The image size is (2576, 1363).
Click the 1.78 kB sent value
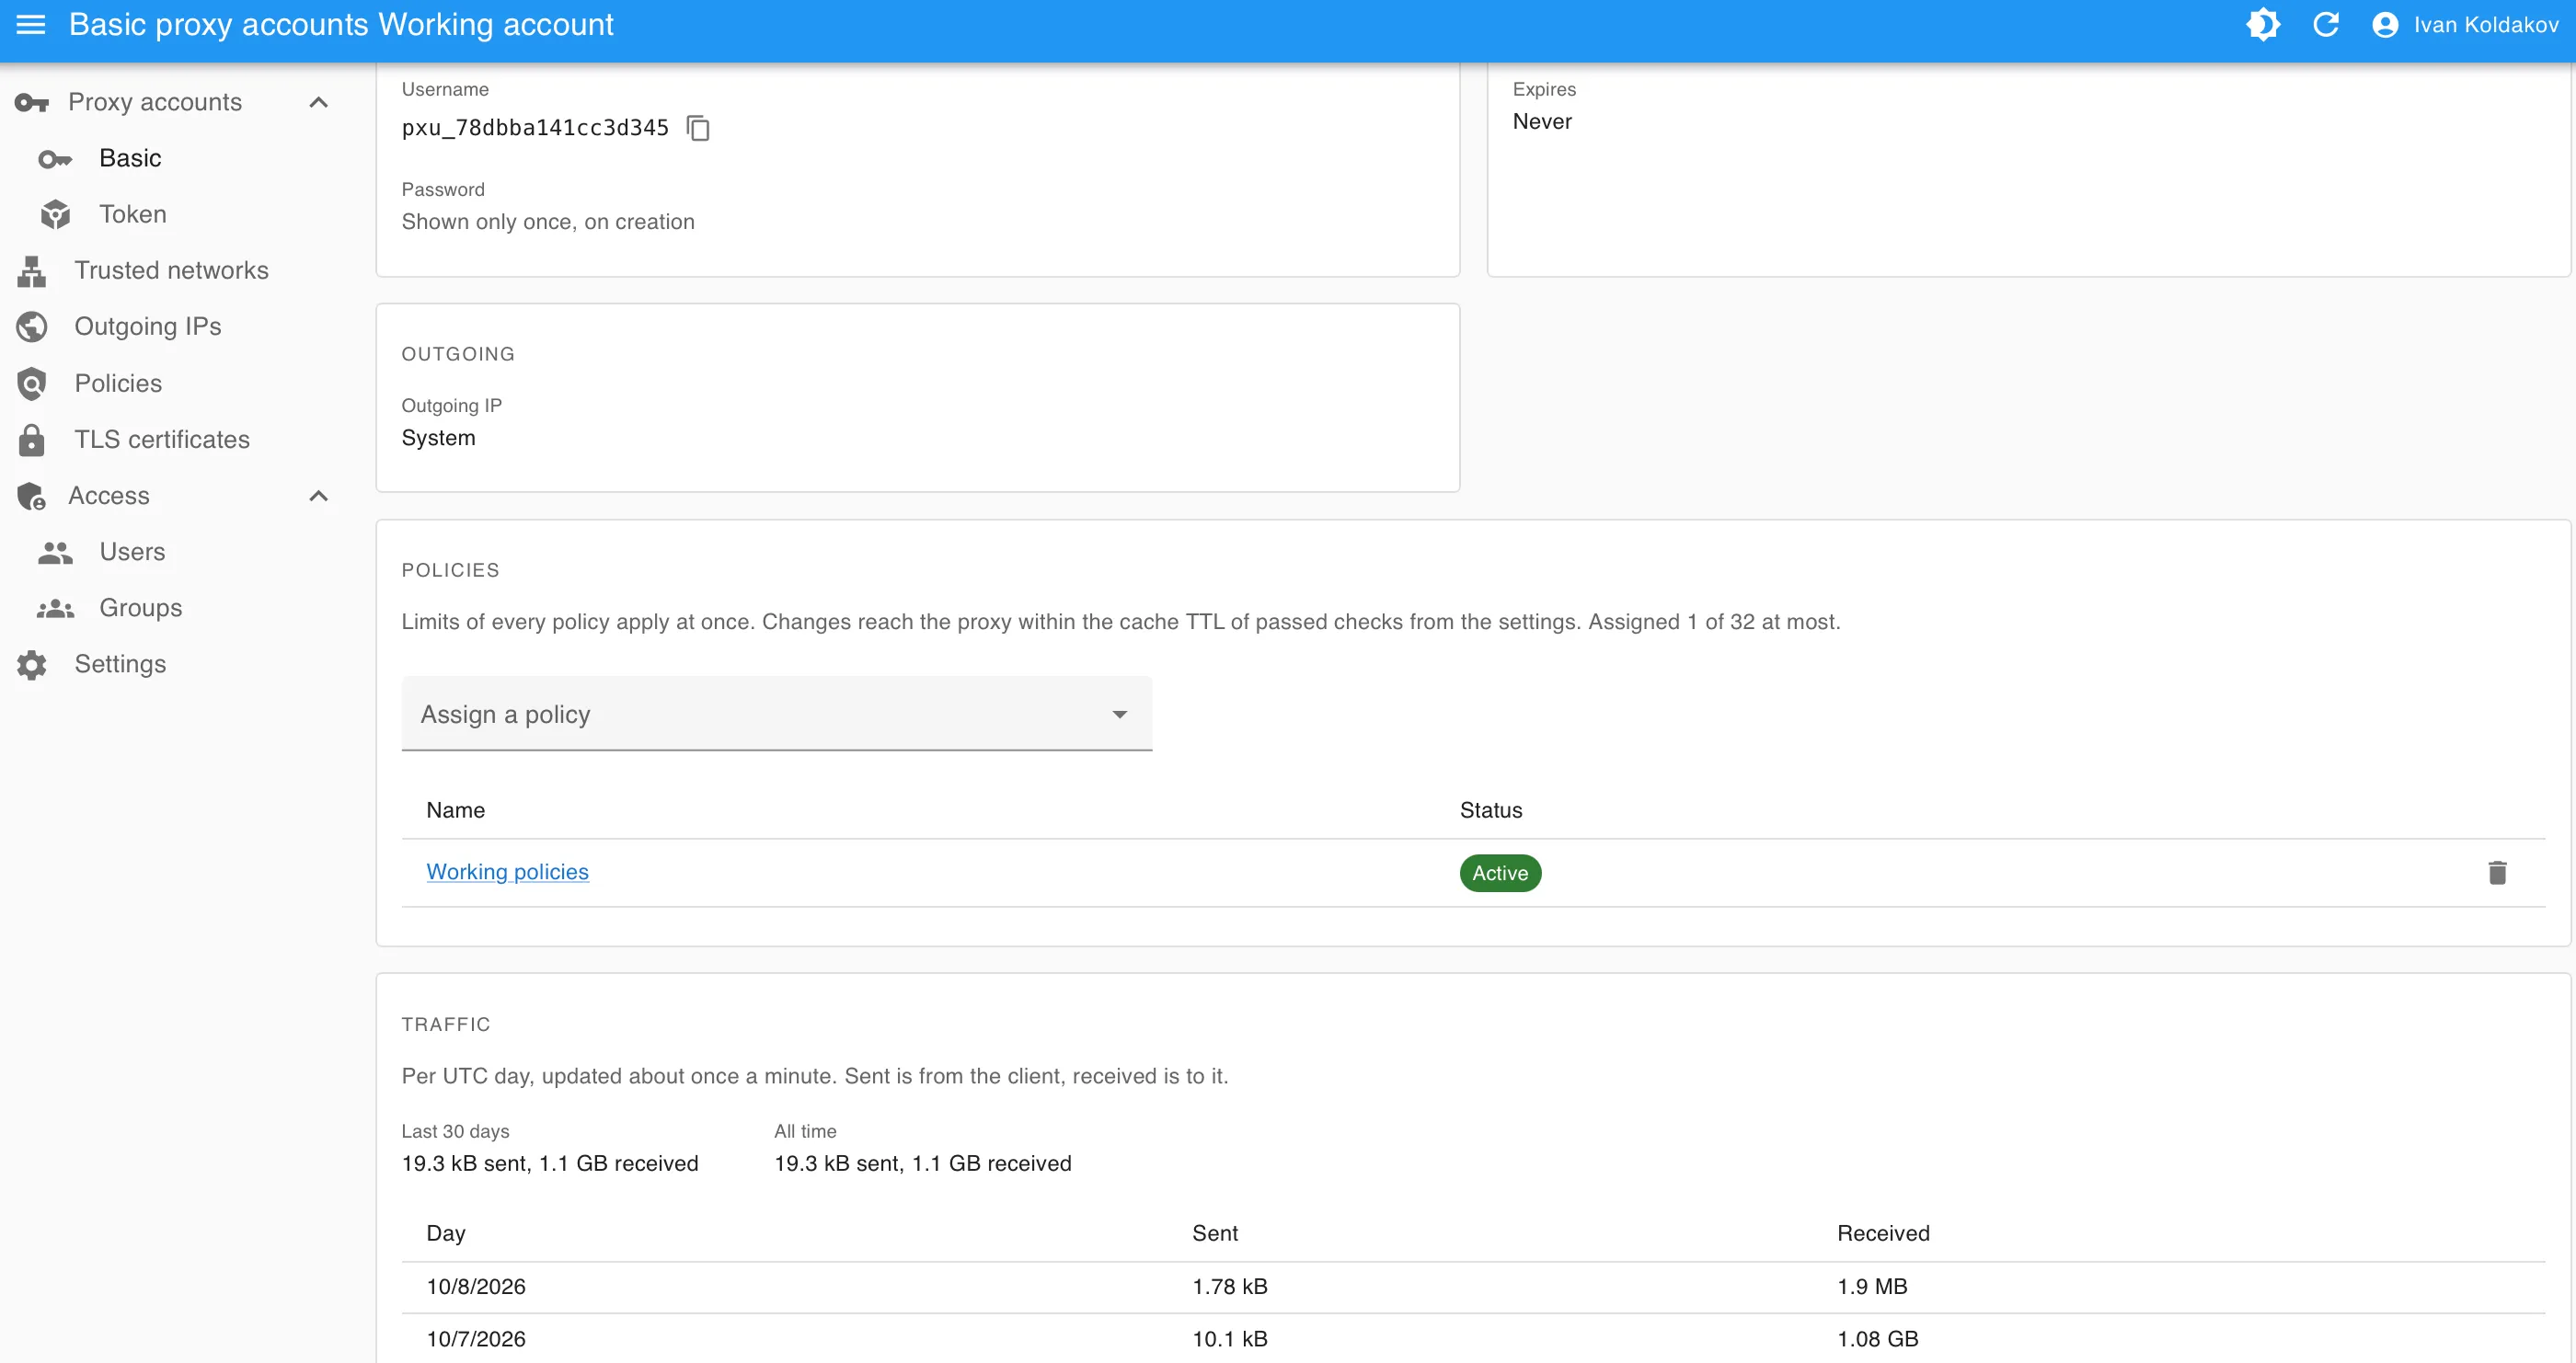(1230, 1287)
